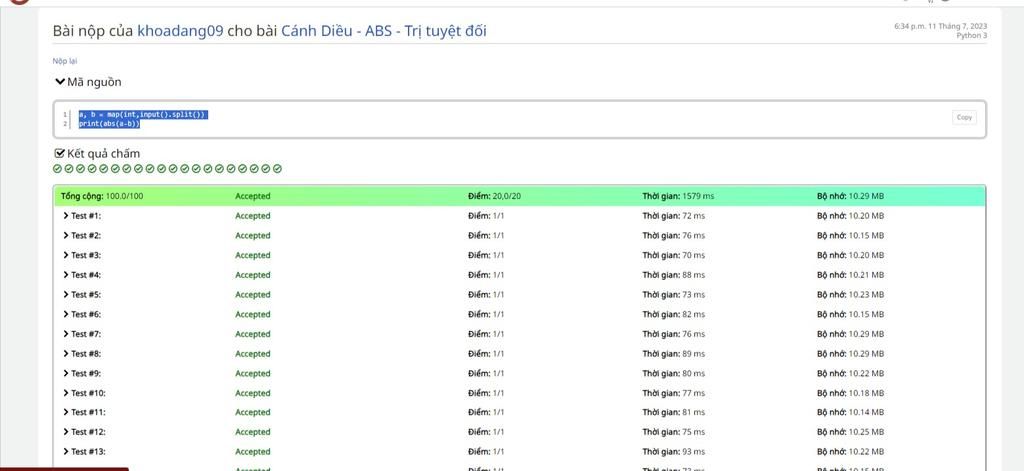The height and width of the screenshot is (471, 1024).
Task: Expand Test #1 details
Action: [66, 216]
